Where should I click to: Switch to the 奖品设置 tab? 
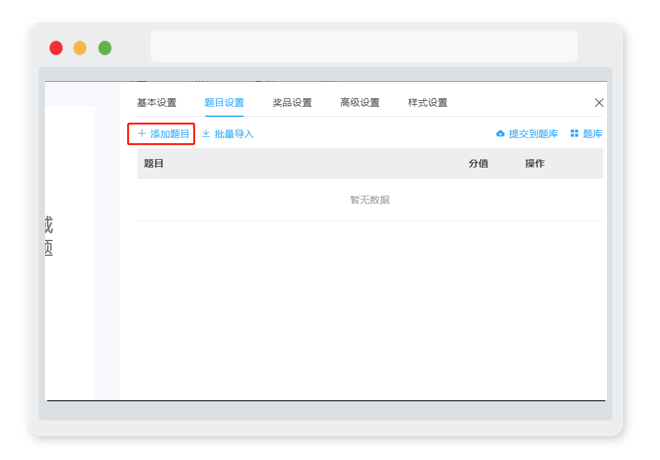(292, 103)
